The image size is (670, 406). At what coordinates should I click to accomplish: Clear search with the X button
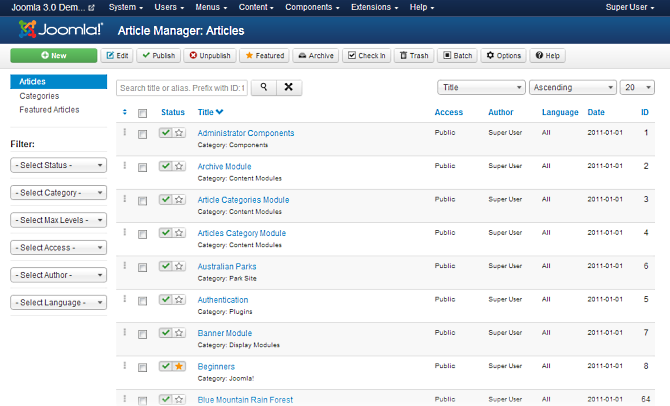coord(289,87)
